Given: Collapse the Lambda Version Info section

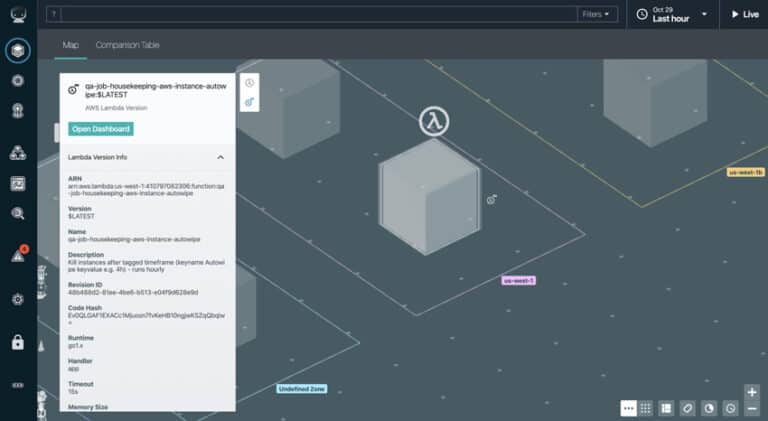Looking at the screenshot, I should point(220,157).
